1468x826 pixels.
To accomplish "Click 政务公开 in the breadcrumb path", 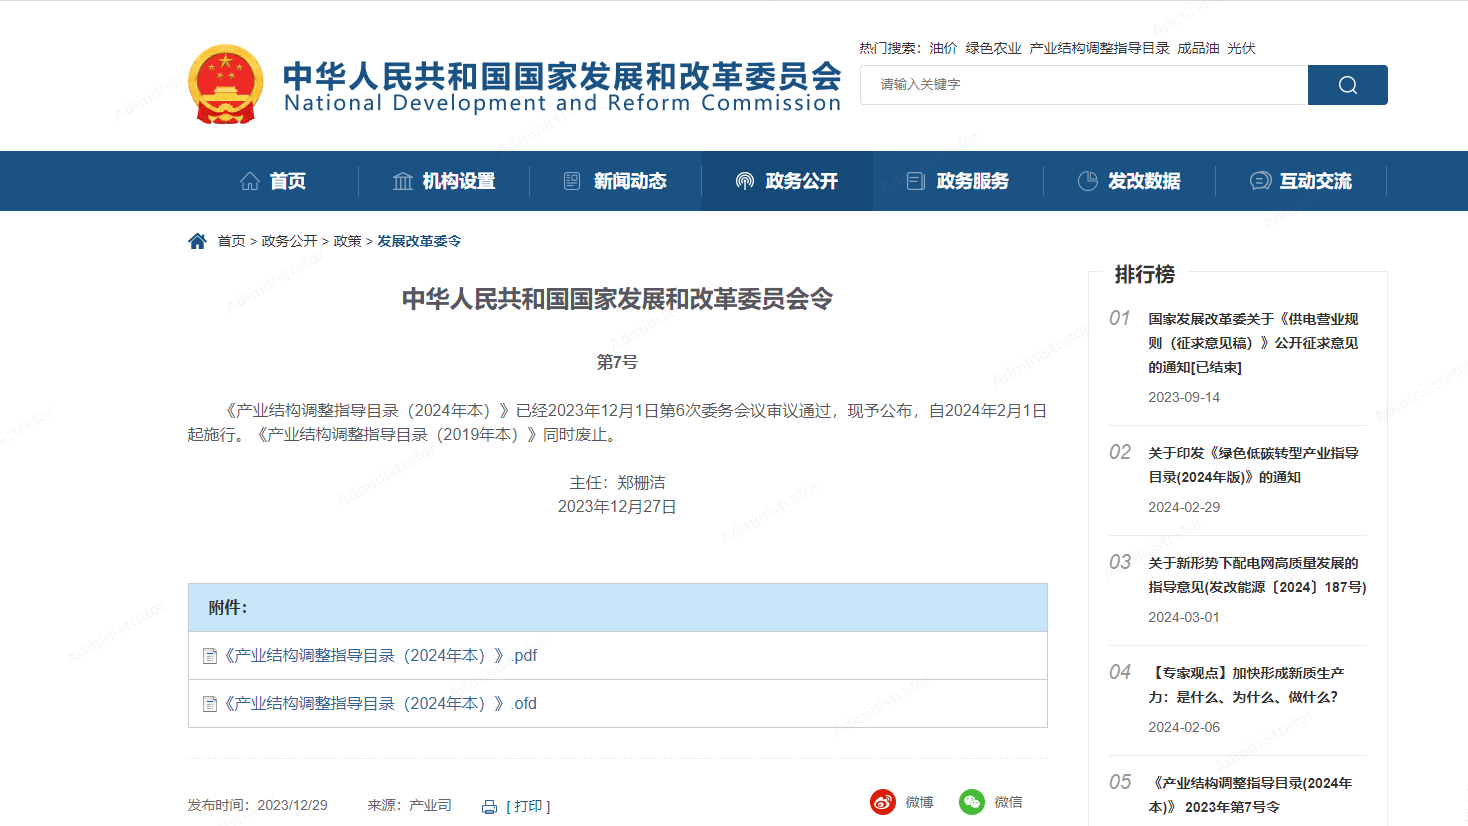I will point(289,241).
